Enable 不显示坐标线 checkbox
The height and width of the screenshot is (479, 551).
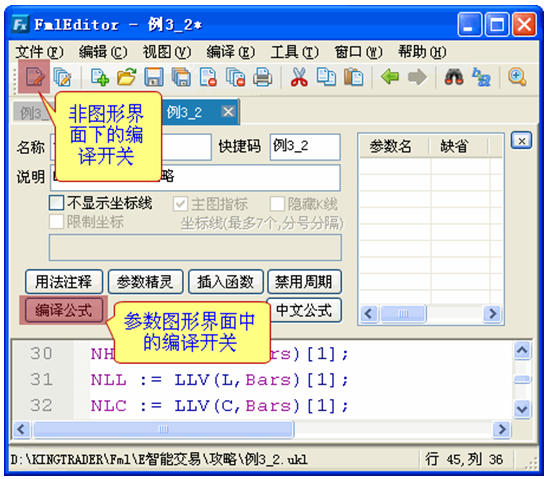[57, 203]
